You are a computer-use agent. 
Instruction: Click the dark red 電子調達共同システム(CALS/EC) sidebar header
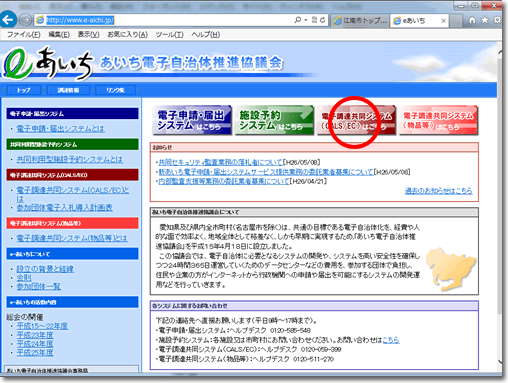(72, 175)
